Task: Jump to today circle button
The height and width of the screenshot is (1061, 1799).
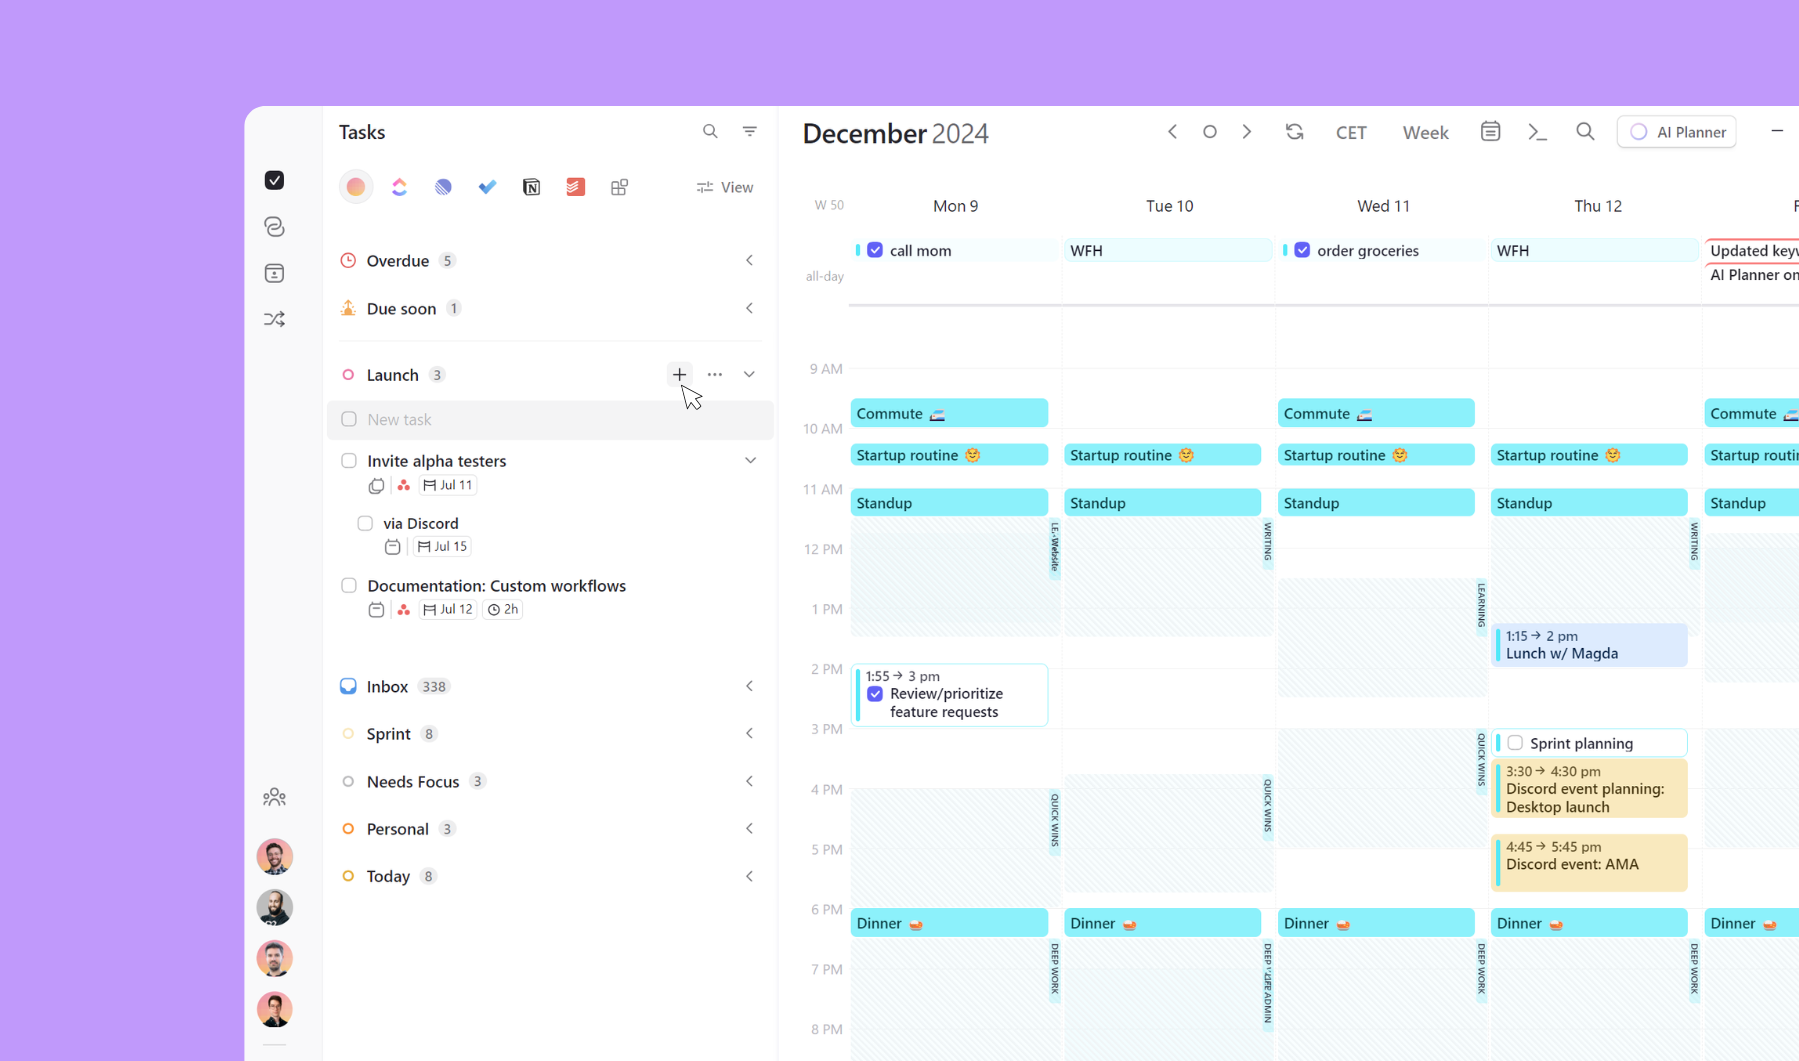Action: tap(1210, 132)
